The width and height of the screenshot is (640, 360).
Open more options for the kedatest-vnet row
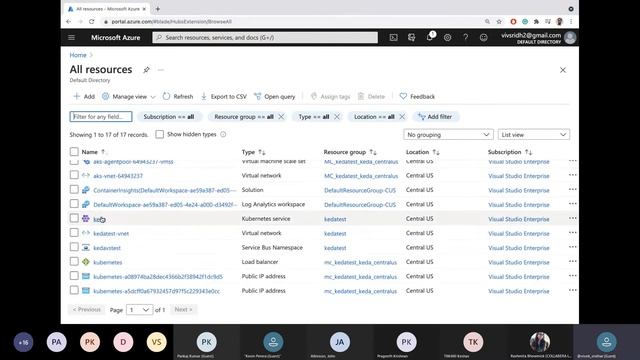572,233
